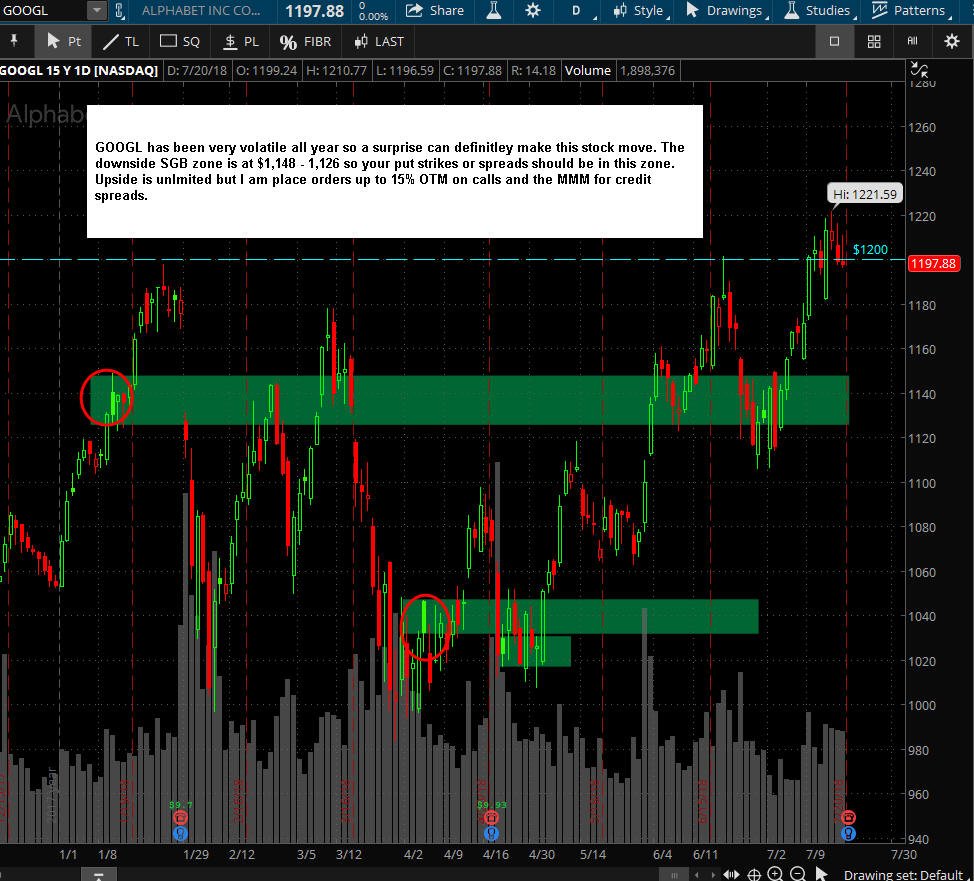974x881 pixels.
Task: Click the D: 7/20/18 date value
Action: tap(197, 71)
